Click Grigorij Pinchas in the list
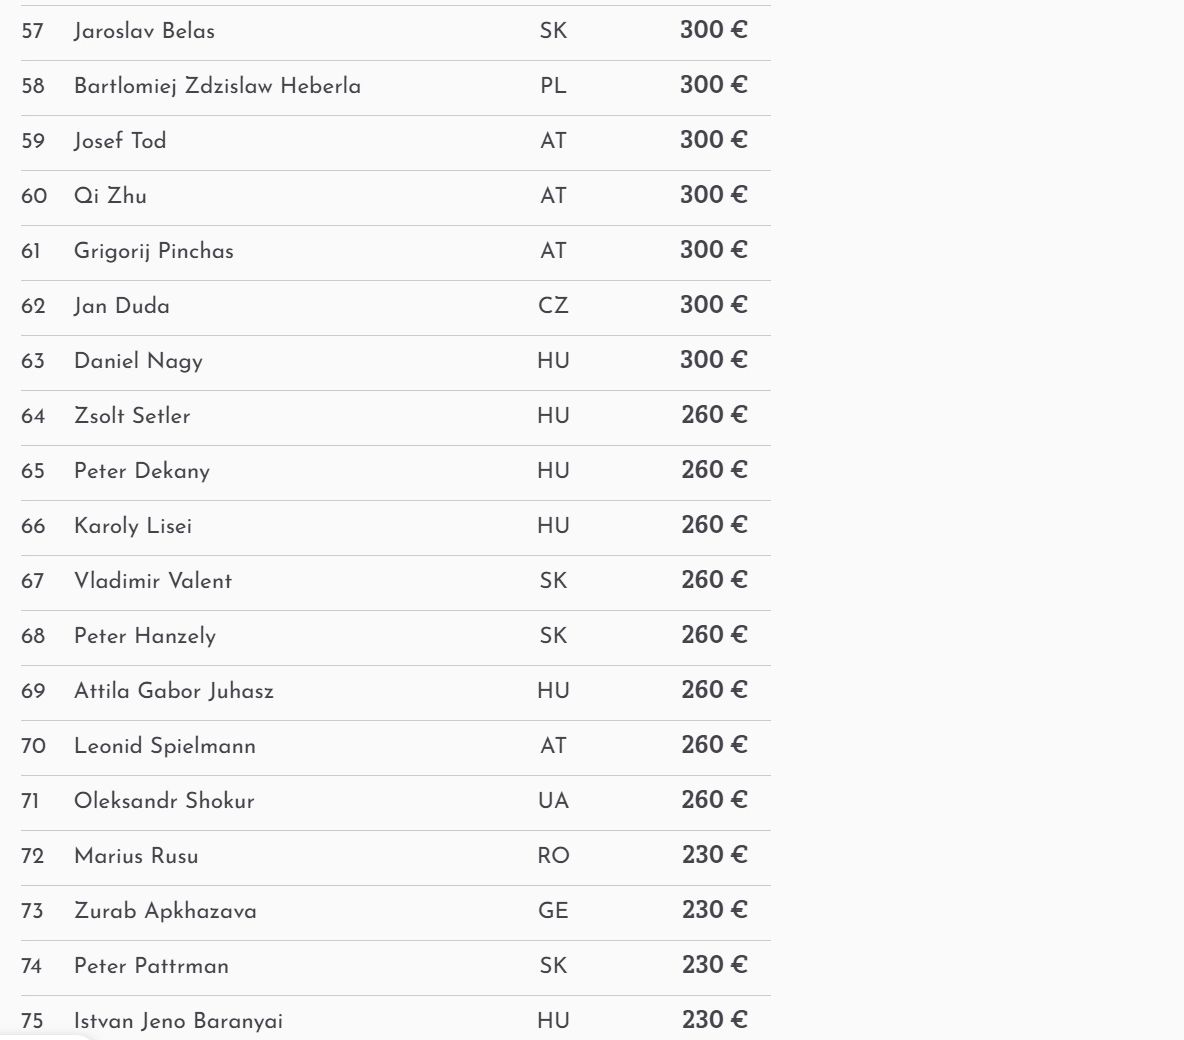1184x1040 pixels. (153, 251)
